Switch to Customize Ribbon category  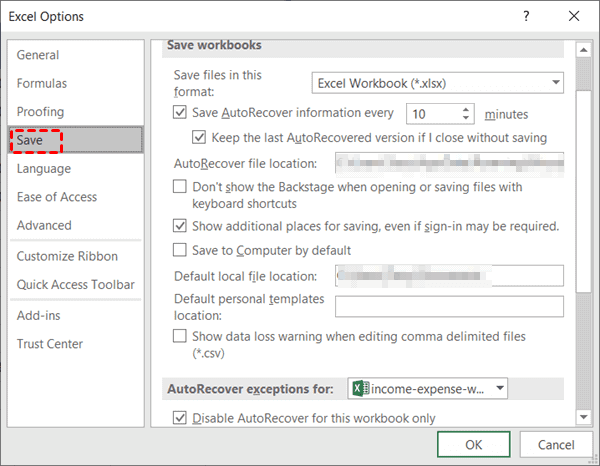coord(67,256)
